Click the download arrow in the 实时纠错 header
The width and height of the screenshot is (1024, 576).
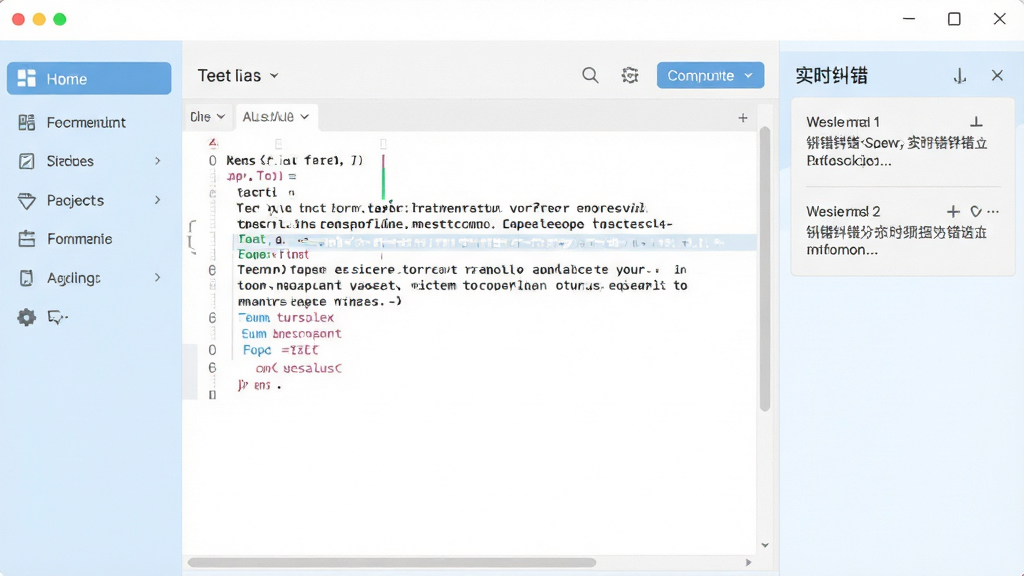tap(959, 76)
